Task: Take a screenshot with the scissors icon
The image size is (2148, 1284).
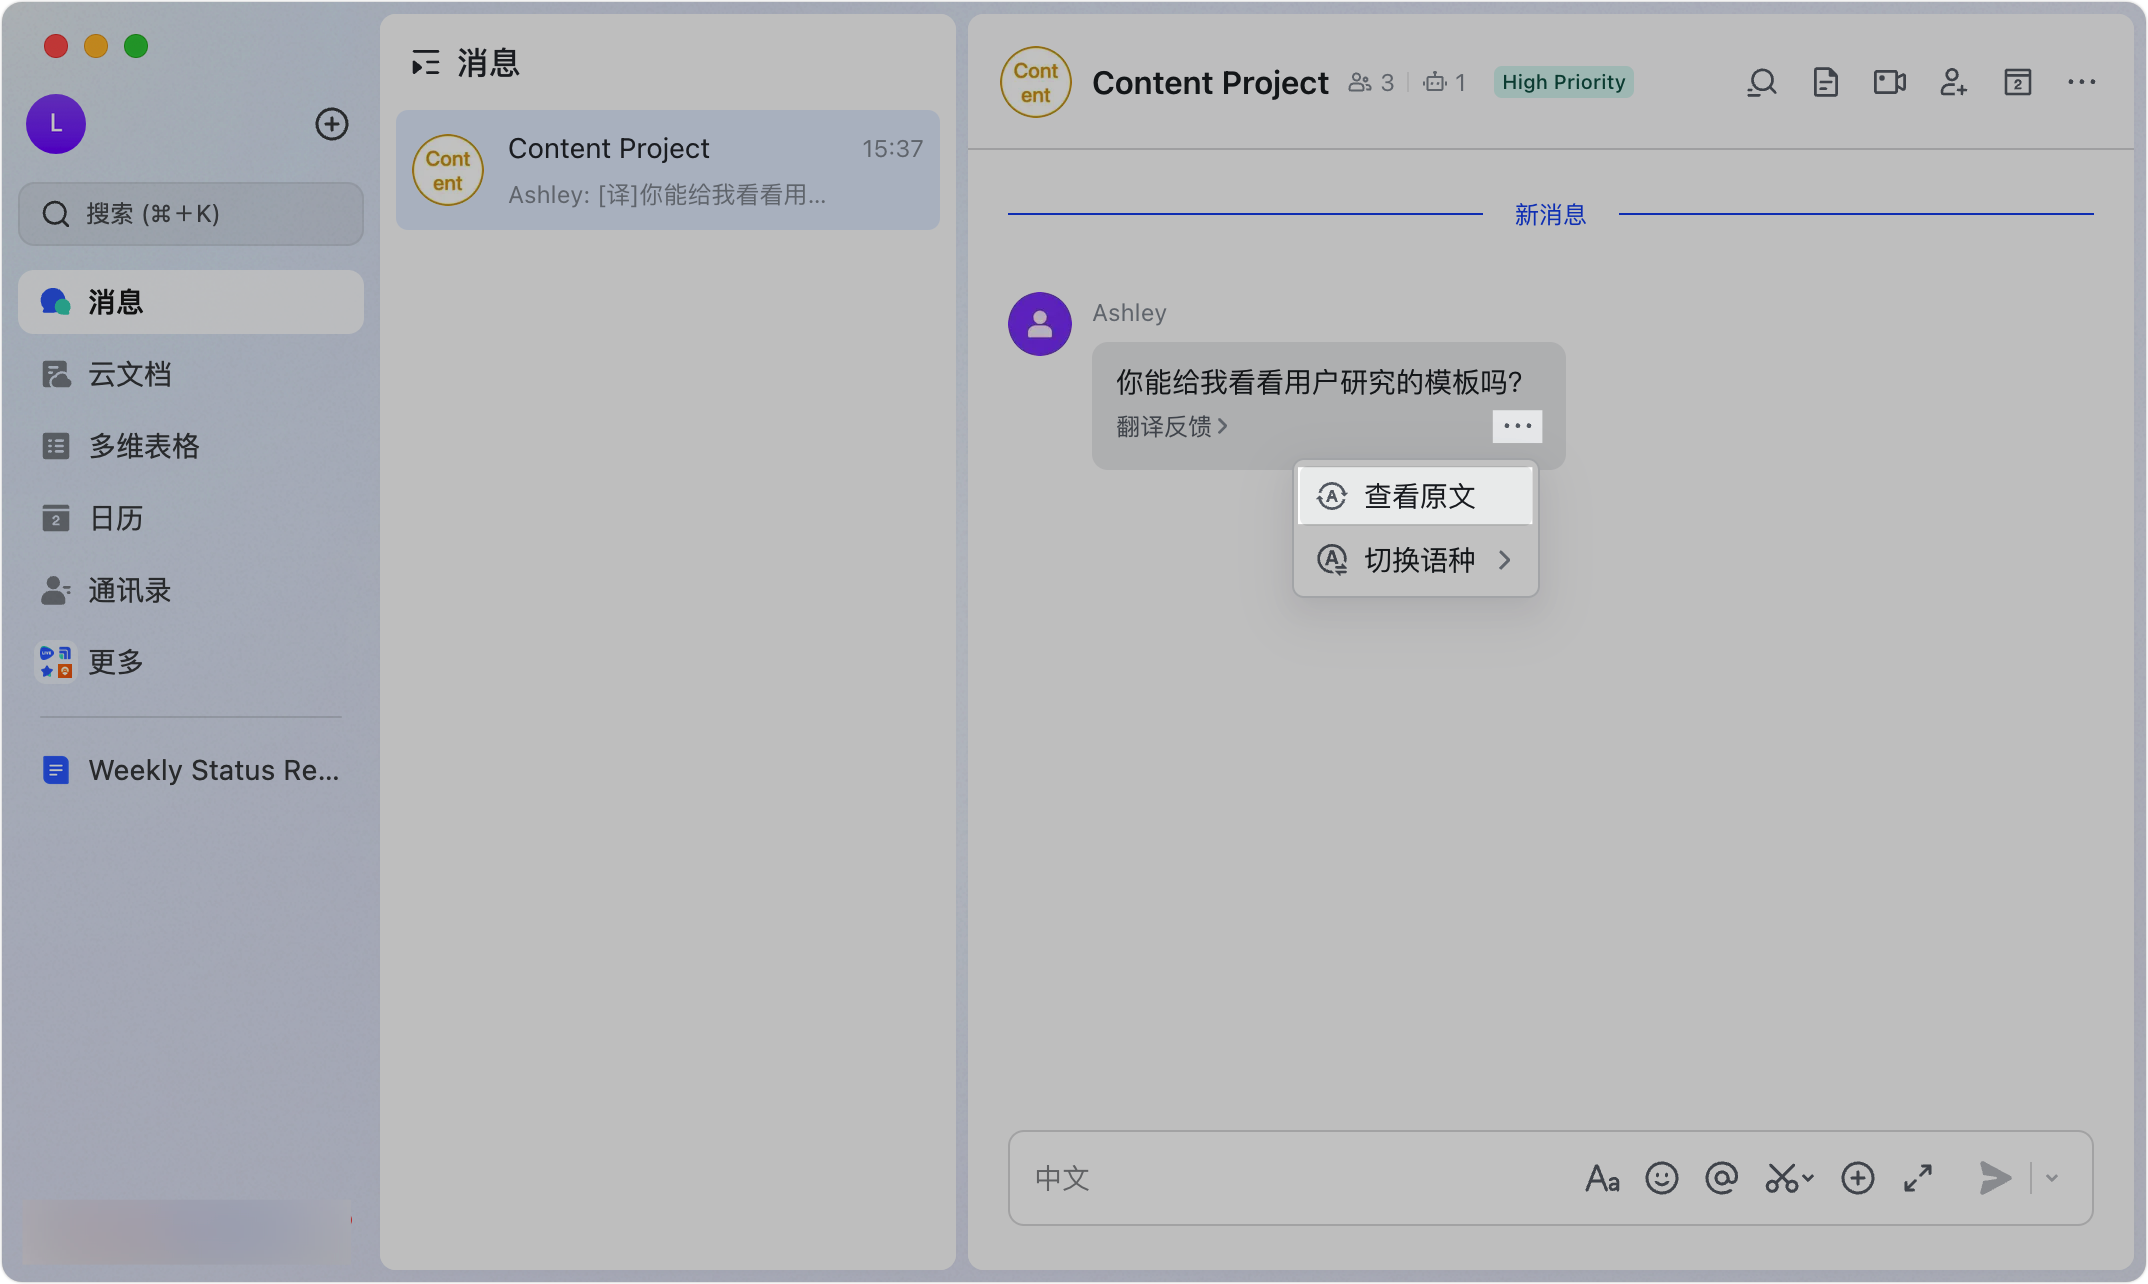Action: click(1781, 1179)
